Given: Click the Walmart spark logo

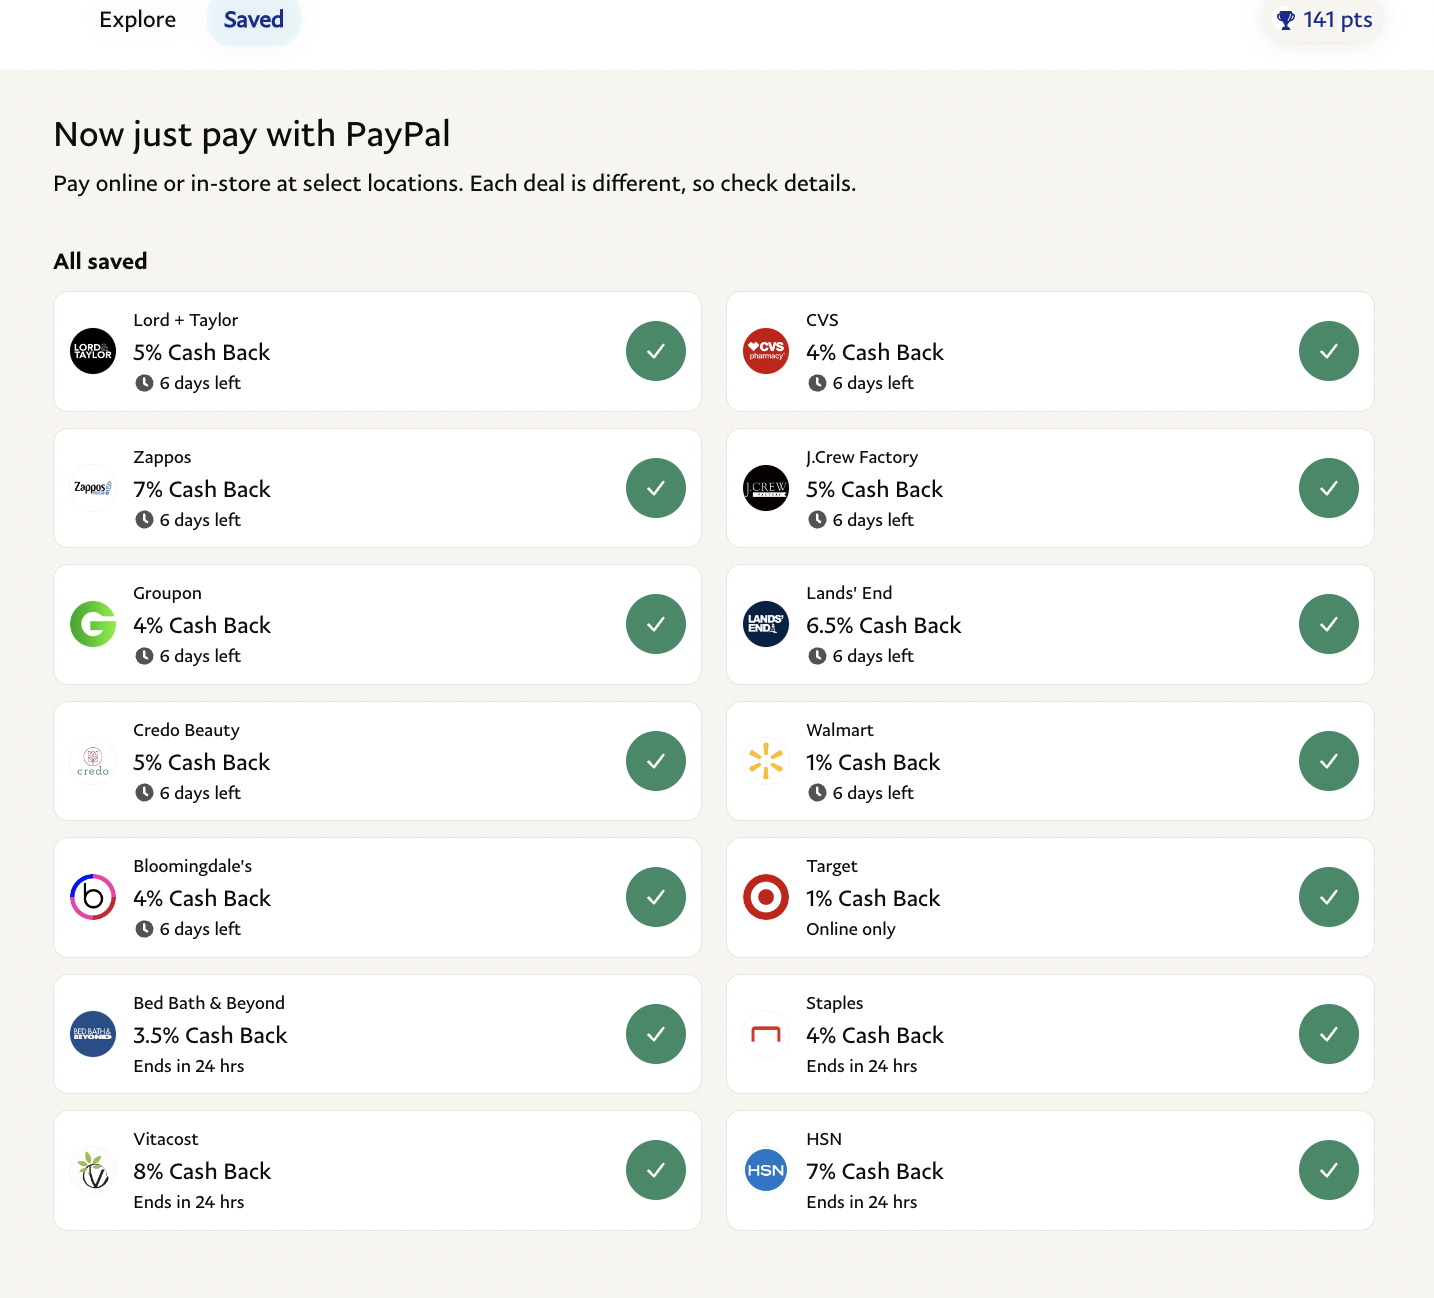Looking at the screenshot, I should (766, 761).
